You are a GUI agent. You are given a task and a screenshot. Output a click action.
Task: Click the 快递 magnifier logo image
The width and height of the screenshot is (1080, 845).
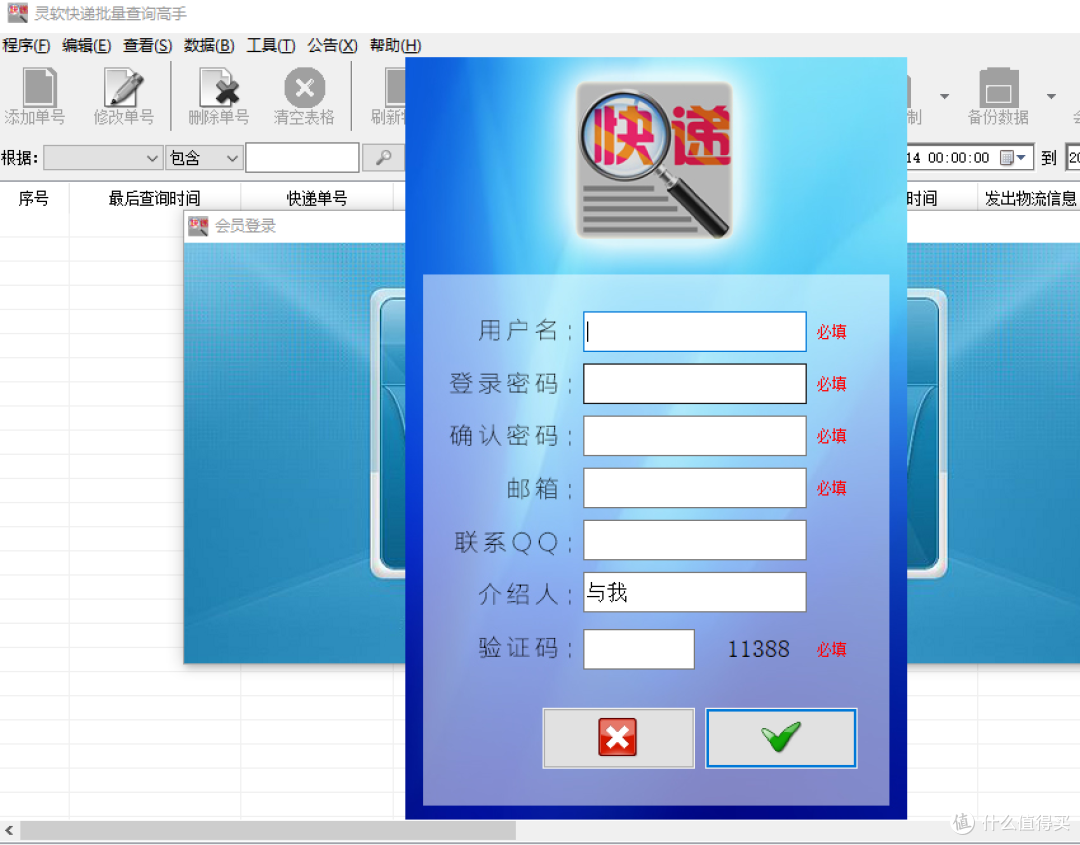coord(654,160)
